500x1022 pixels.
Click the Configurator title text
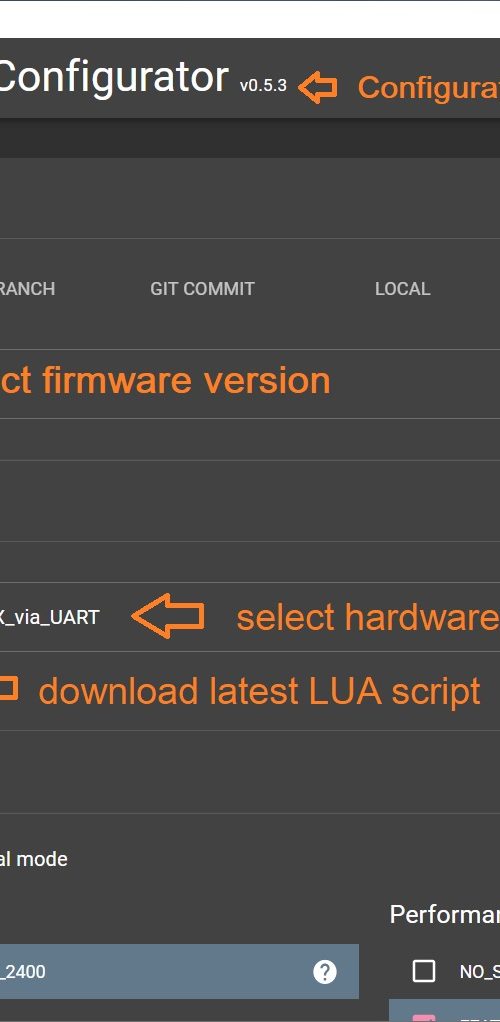point(114,77)
